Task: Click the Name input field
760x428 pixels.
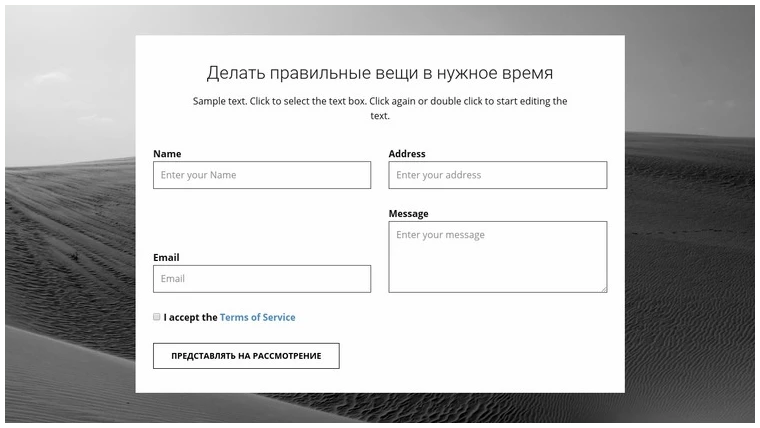Action: coord(262,175)
